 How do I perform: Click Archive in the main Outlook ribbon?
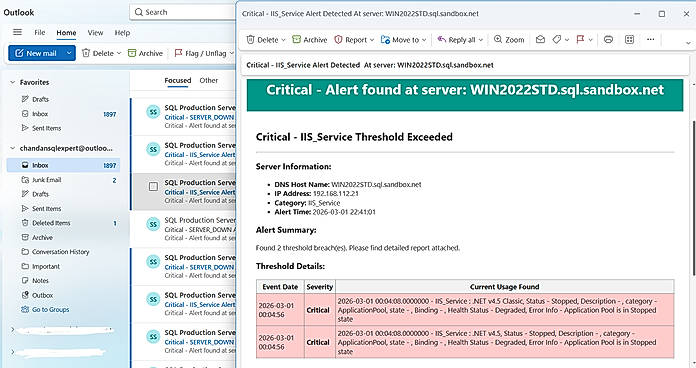point(145,53)
